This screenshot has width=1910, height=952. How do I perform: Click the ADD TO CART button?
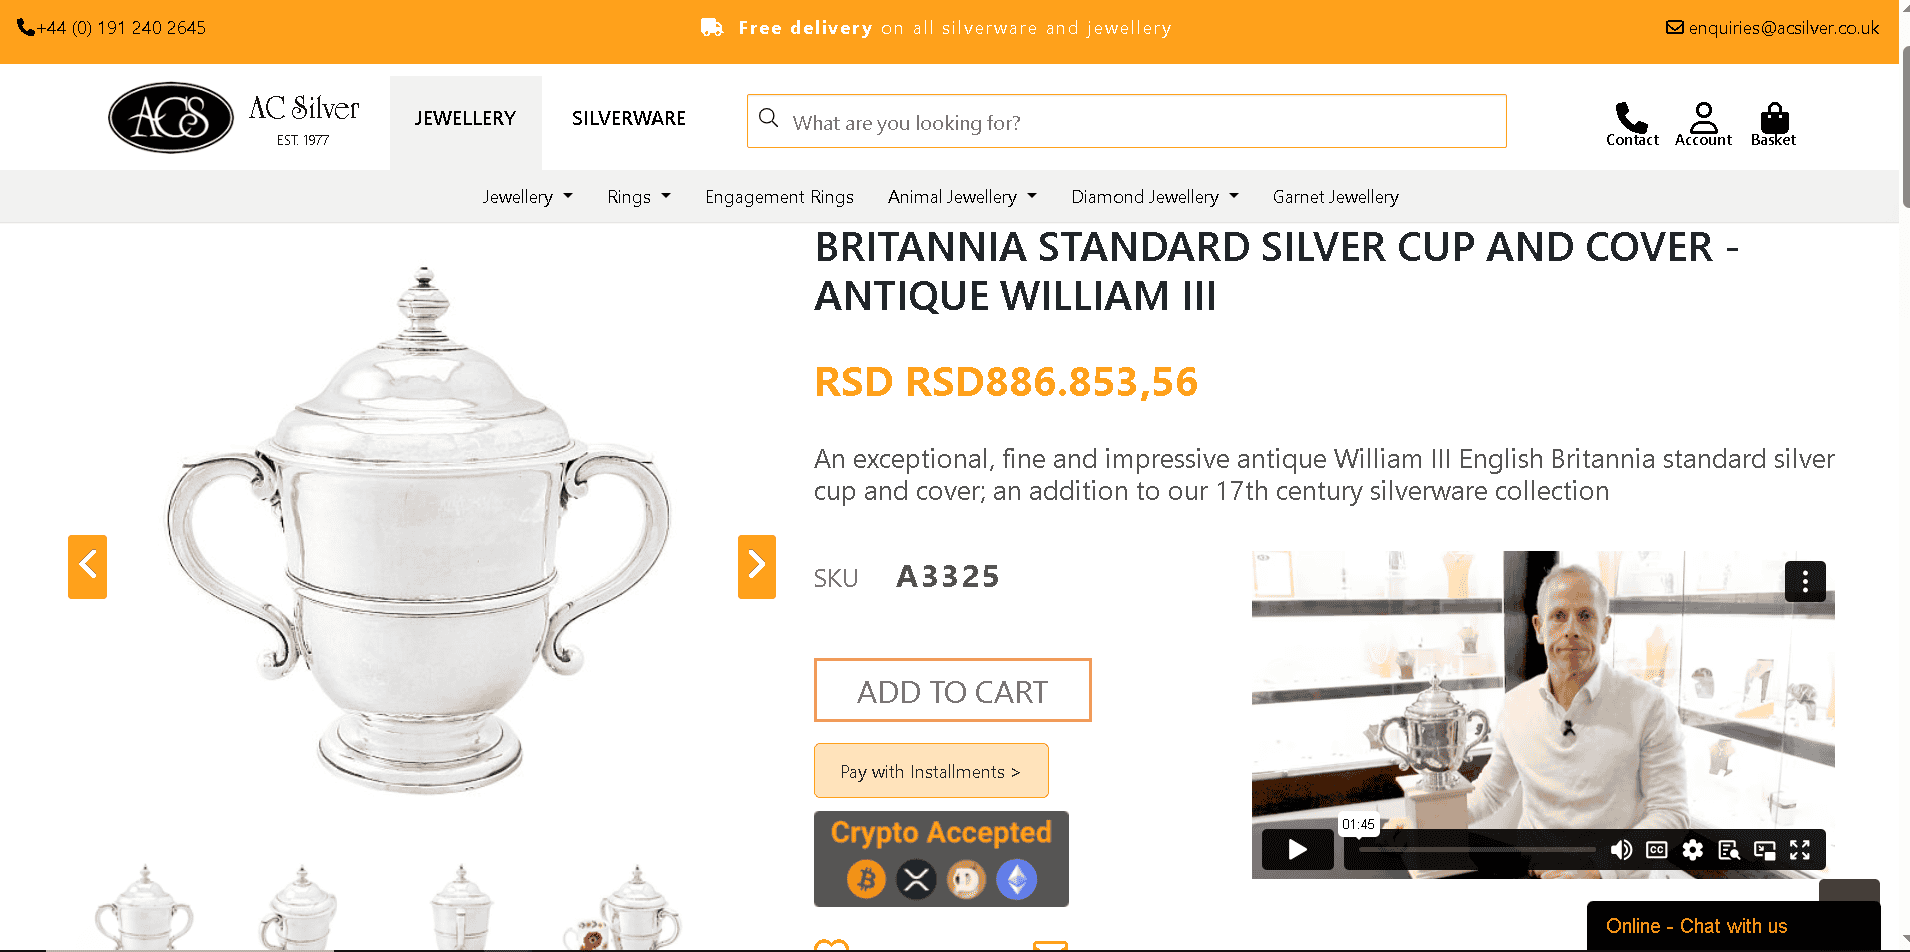[951, 690]
